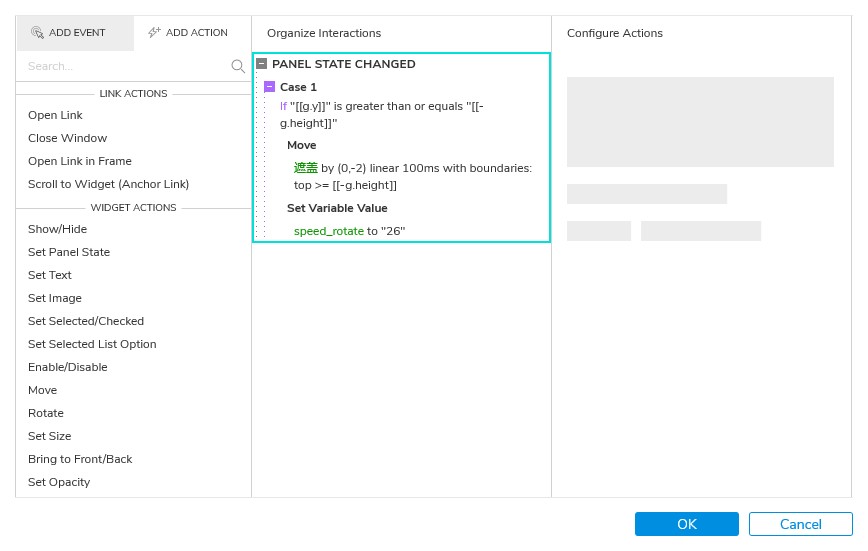Click the speed_rotate variable link
This screenshot has width=868, height=551.
(x=329, y=231)
